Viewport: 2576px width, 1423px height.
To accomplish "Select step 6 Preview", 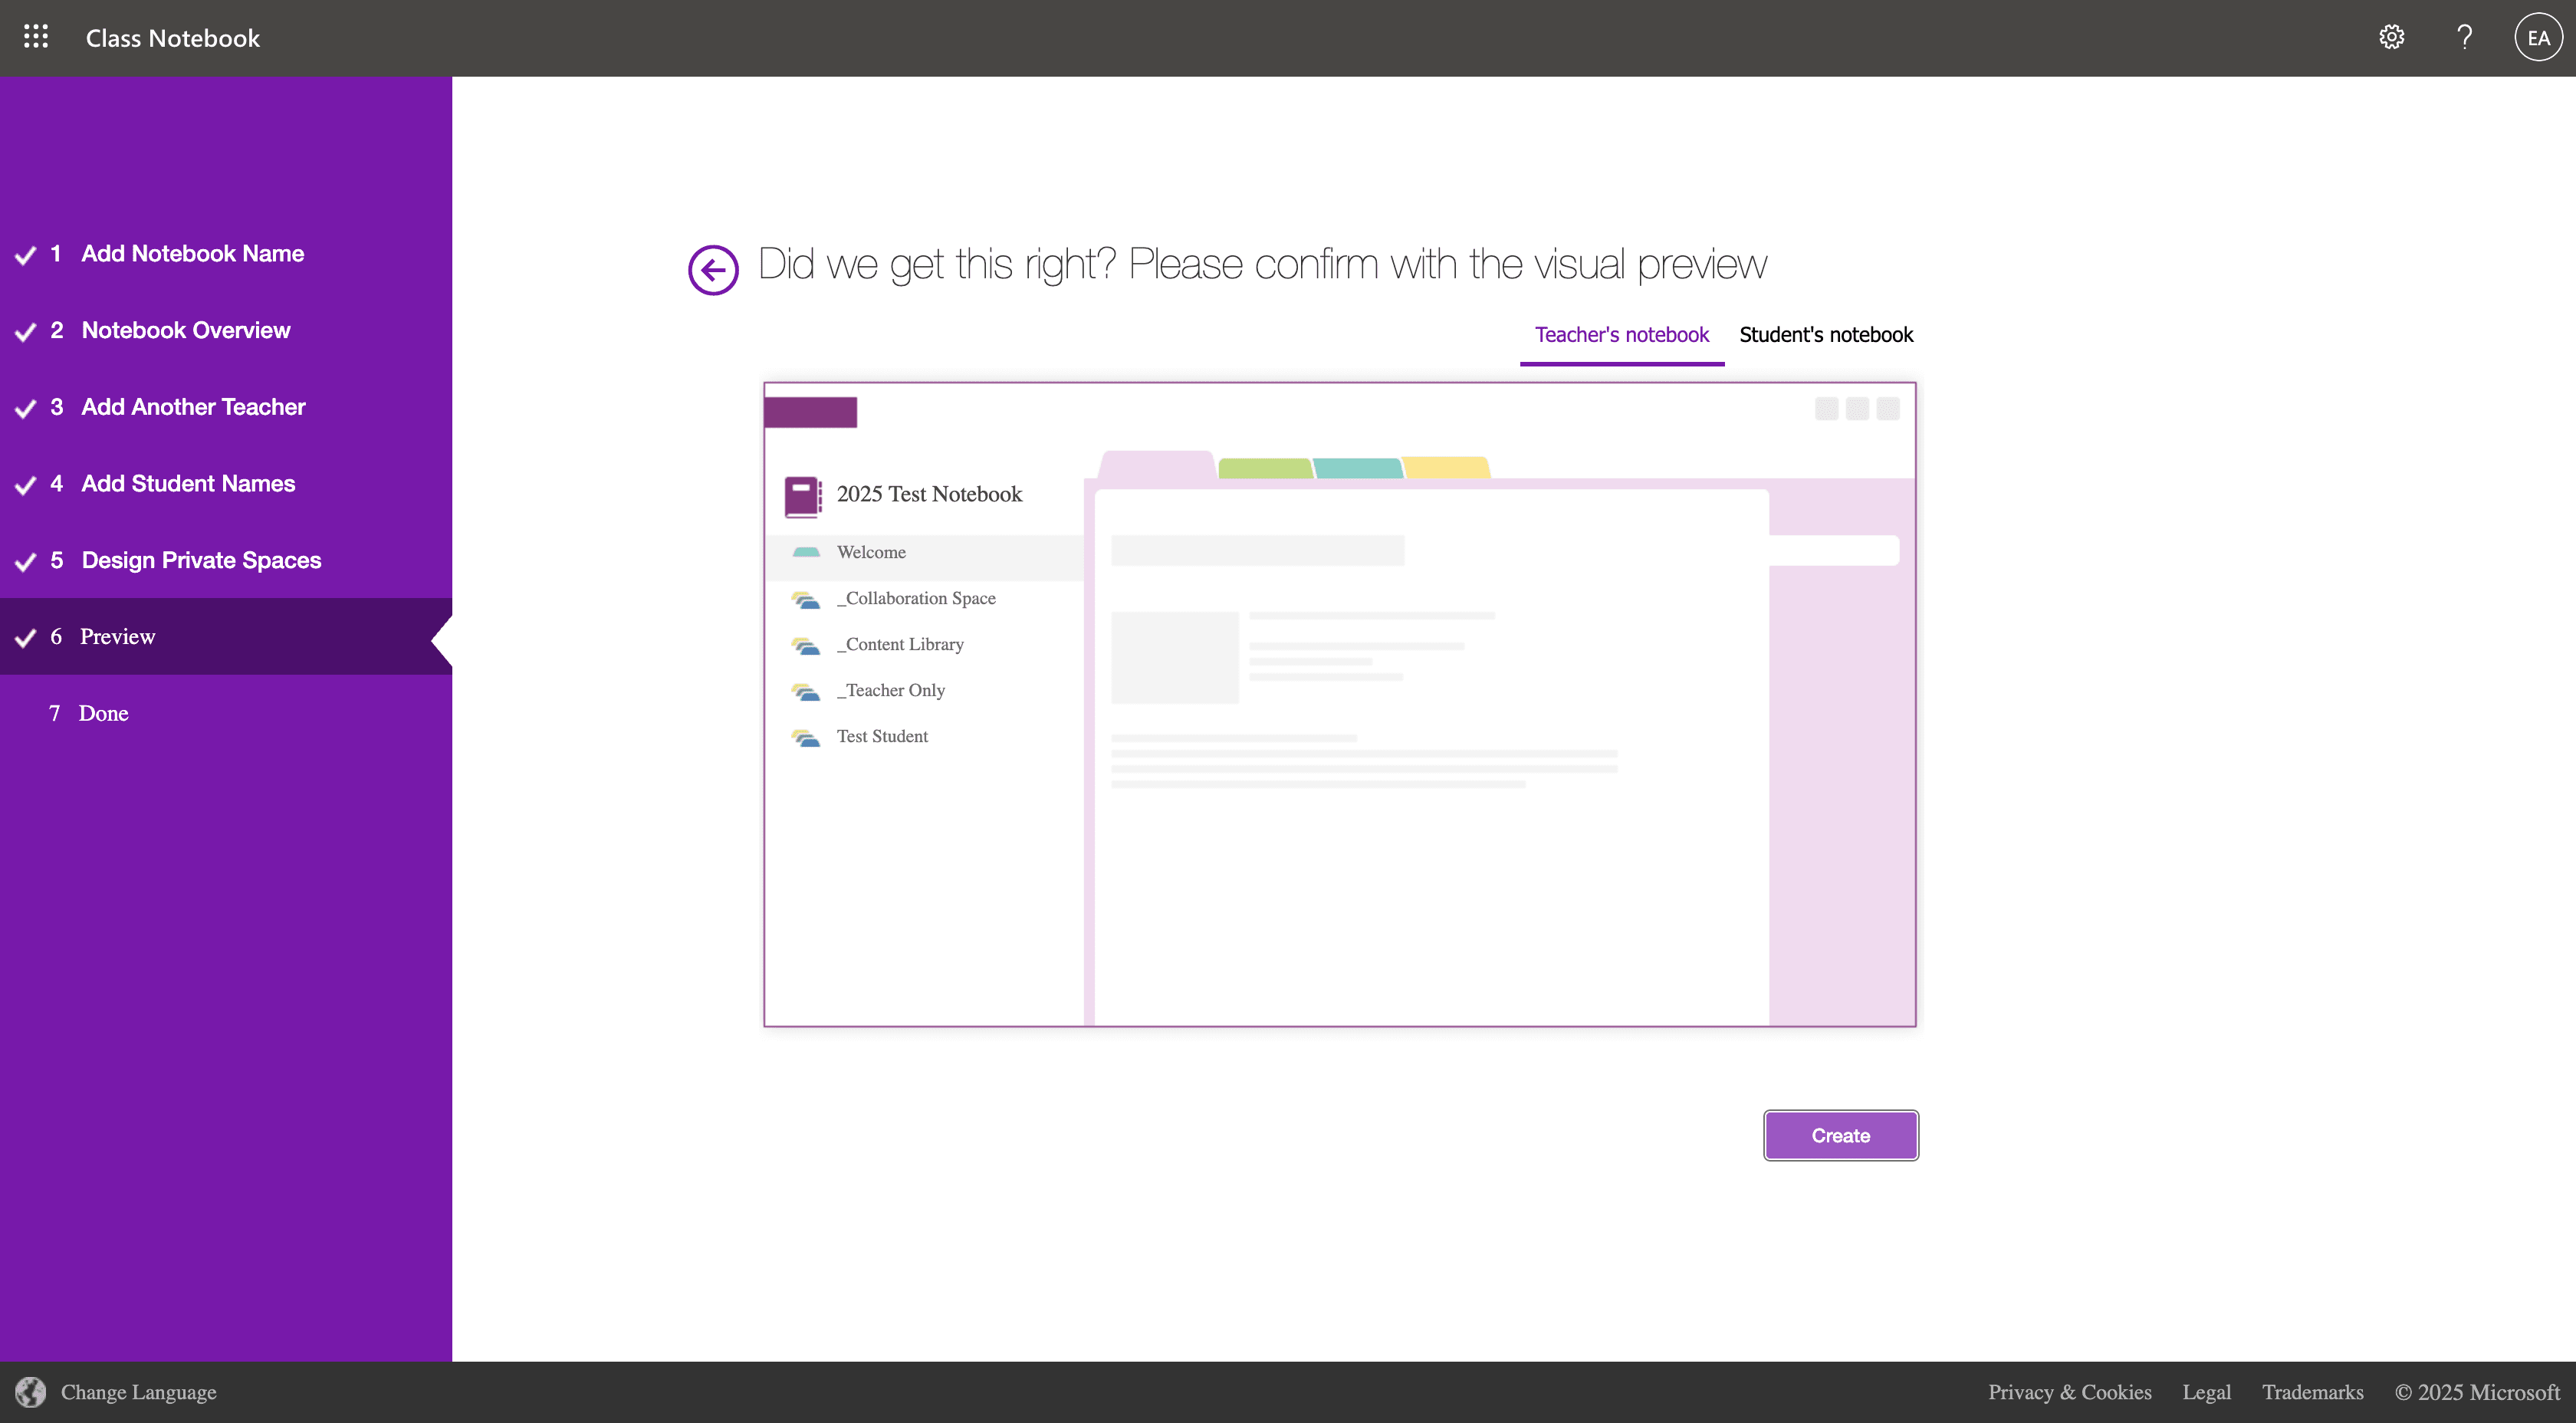I will point(226,637).
